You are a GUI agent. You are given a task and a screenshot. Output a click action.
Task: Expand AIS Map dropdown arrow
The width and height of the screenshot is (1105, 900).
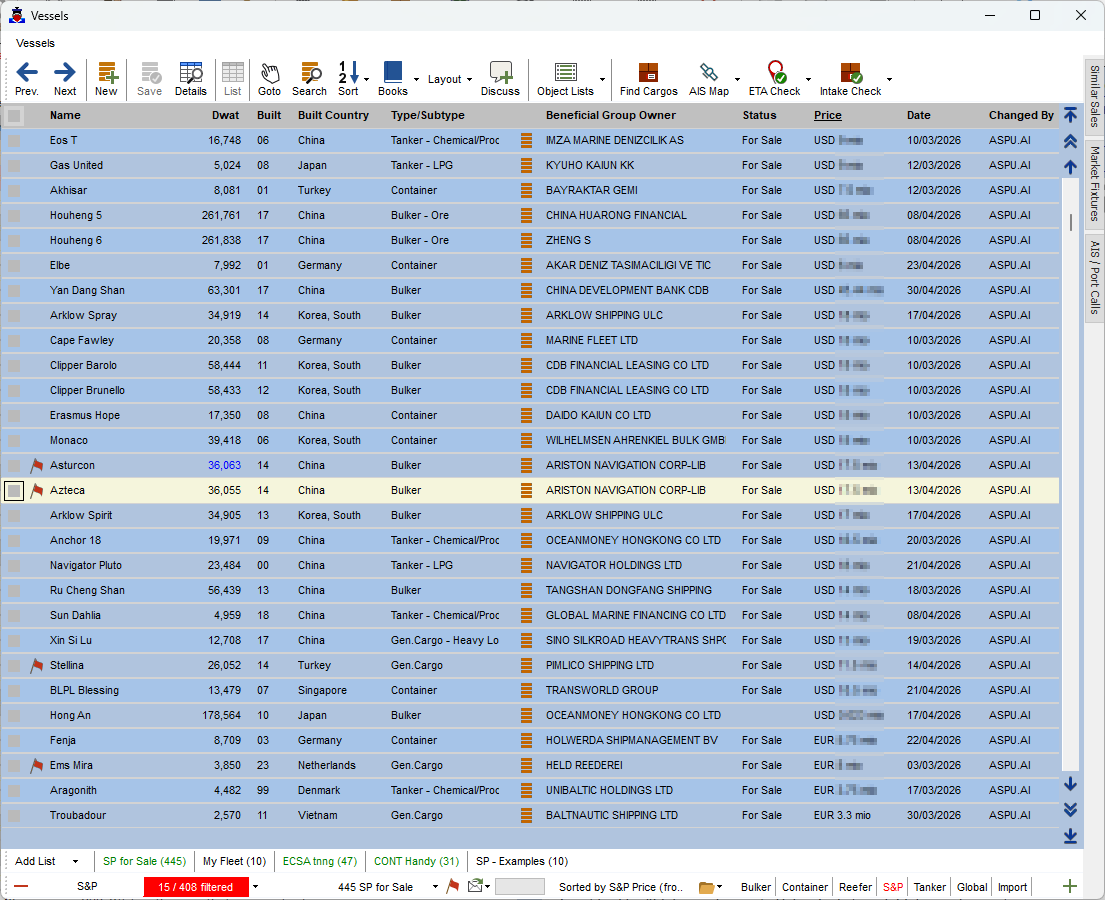[737, 79]
